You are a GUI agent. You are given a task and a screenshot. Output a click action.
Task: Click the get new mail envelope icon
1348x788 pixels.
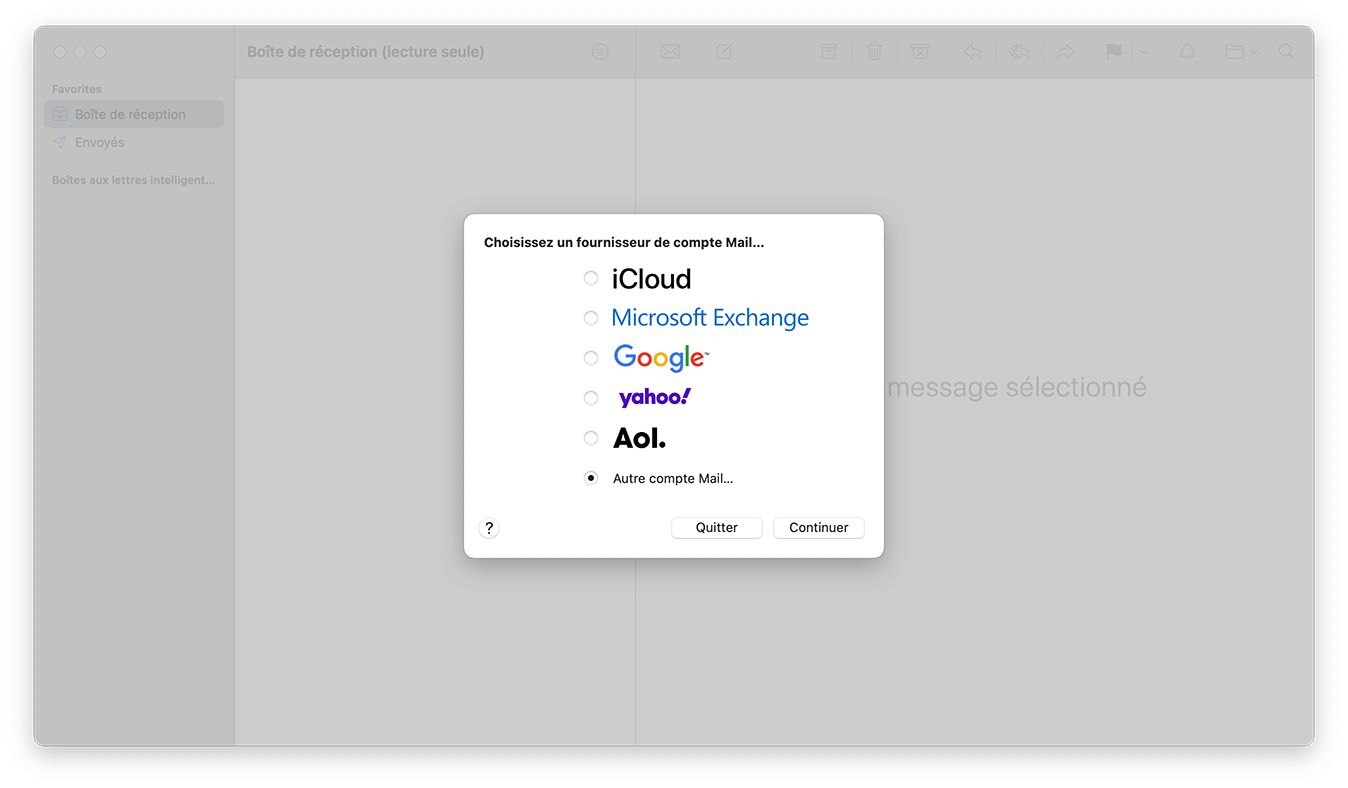(x=670, y=52)
